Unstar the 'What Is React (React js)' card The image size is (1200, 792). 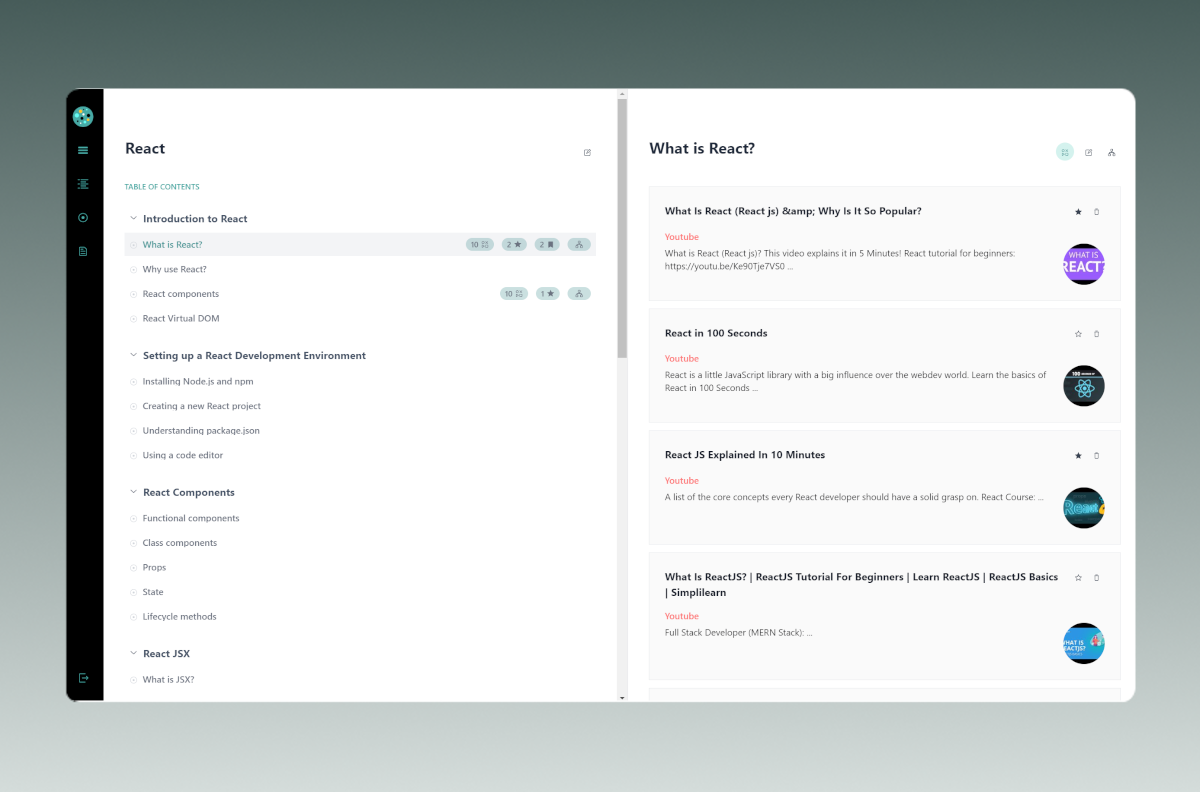1078,212
